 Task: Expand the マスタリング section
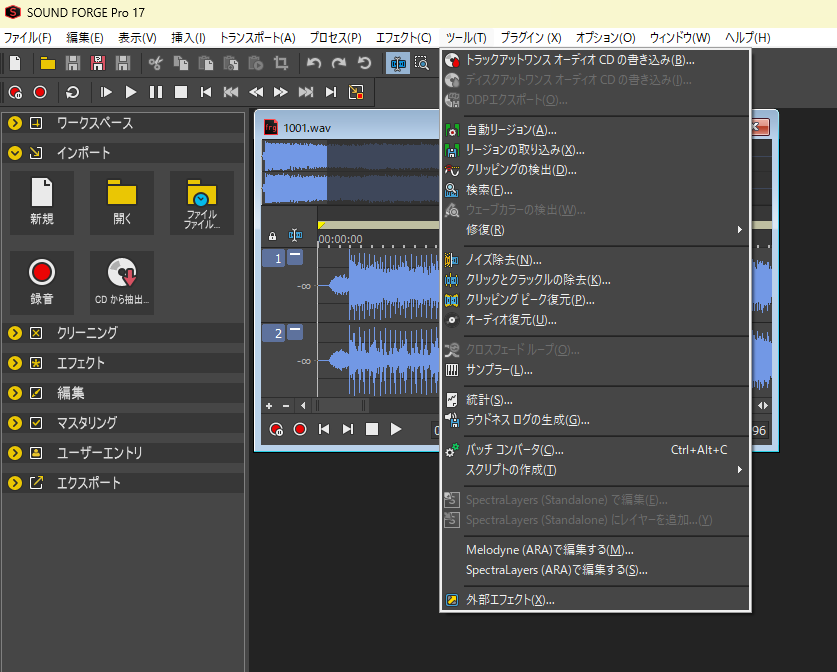15,423
